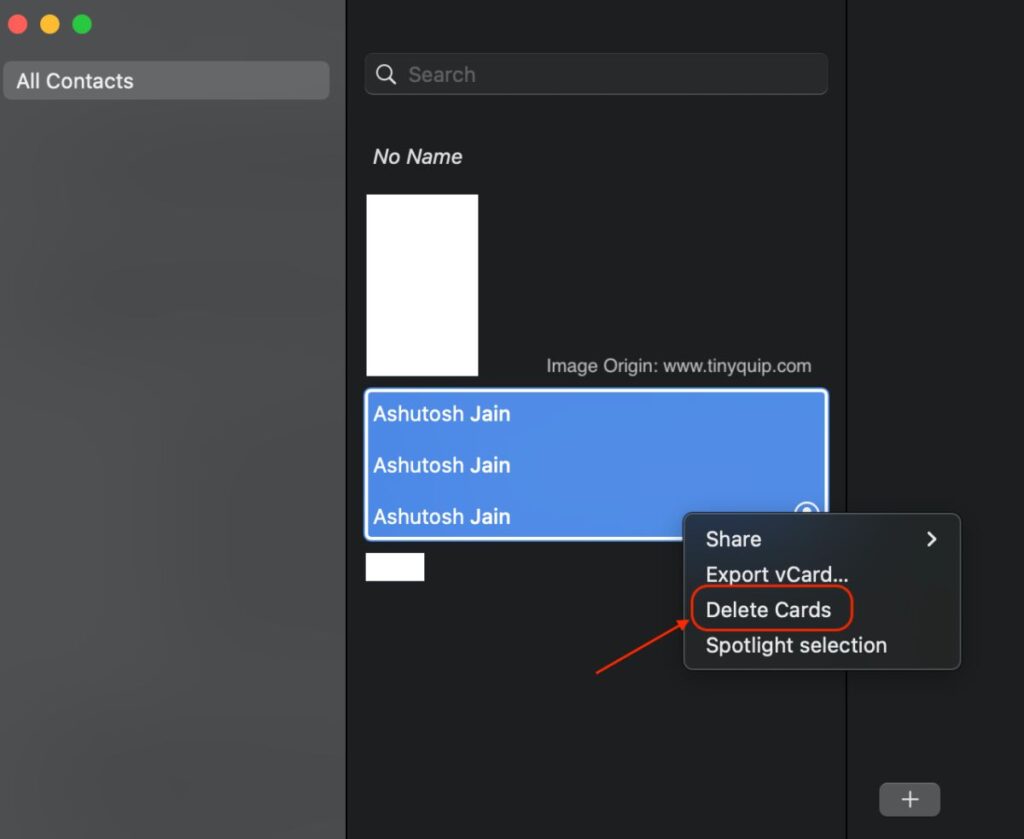Click the circular person indicator on the selected card
1024x839 pixels.
pos(806,512)
